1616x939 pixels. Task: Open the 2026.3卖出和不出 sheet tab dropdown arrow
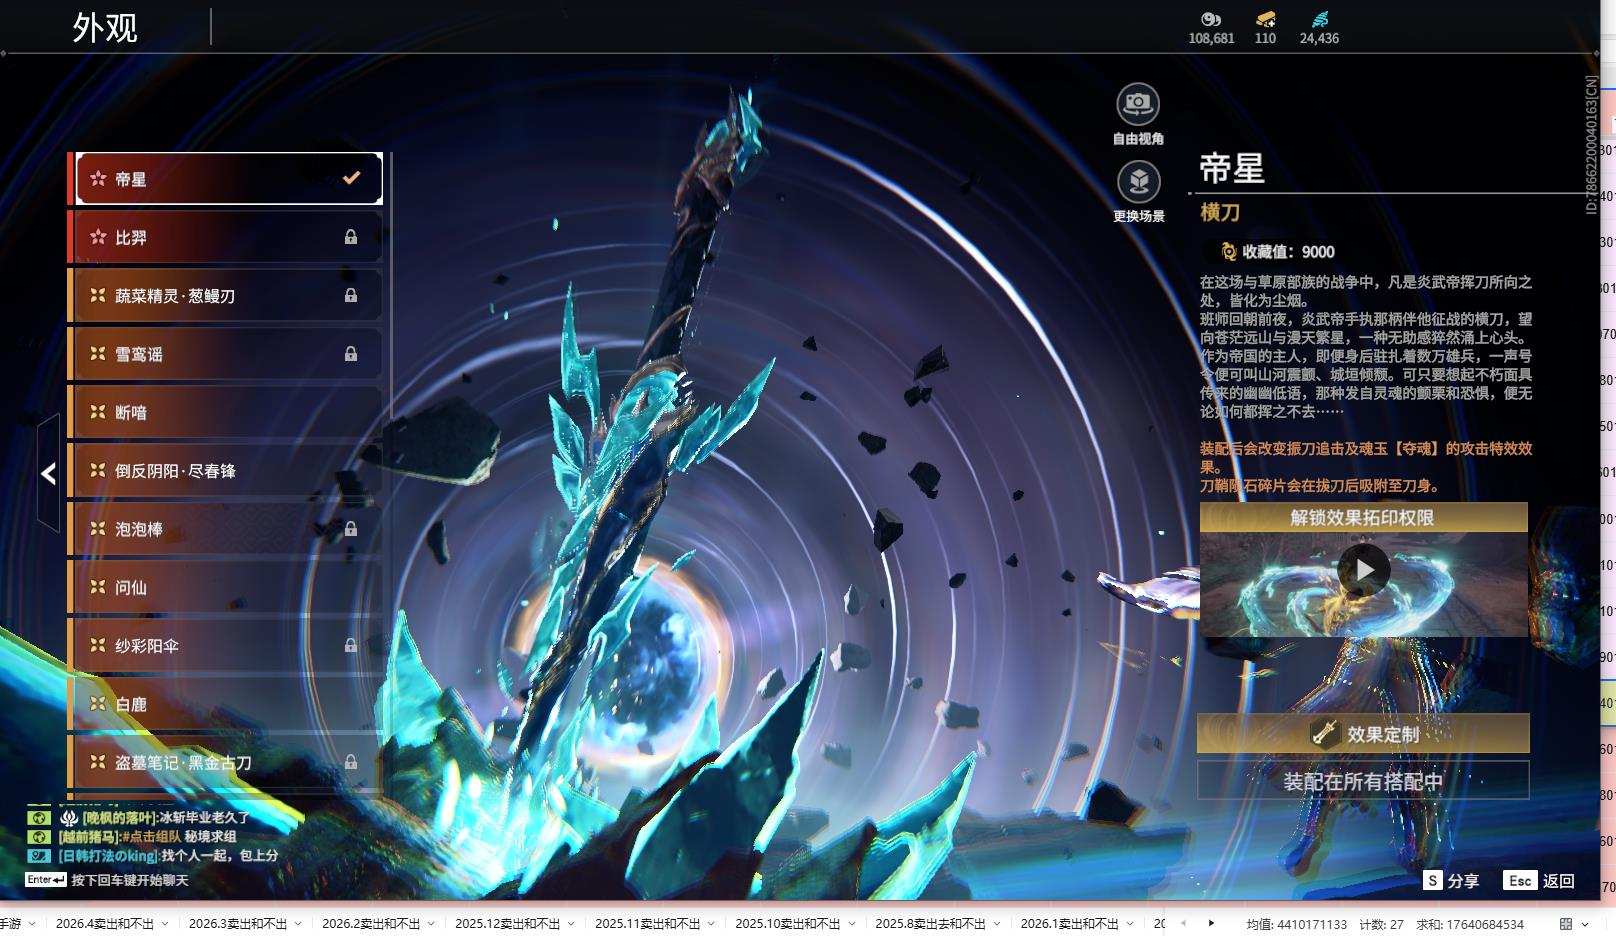click(297, 924)
